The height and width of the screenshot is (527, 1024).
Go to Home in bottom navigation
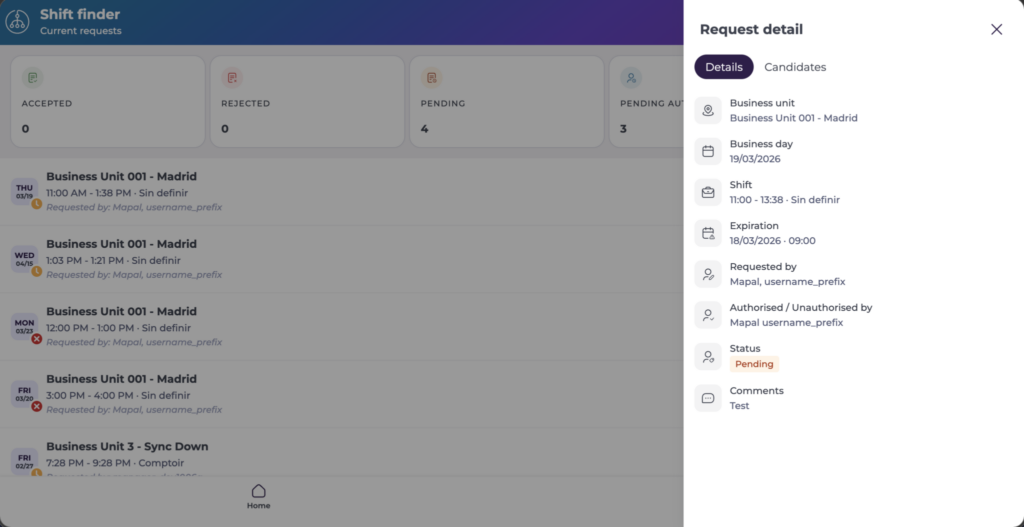[258, 497]
